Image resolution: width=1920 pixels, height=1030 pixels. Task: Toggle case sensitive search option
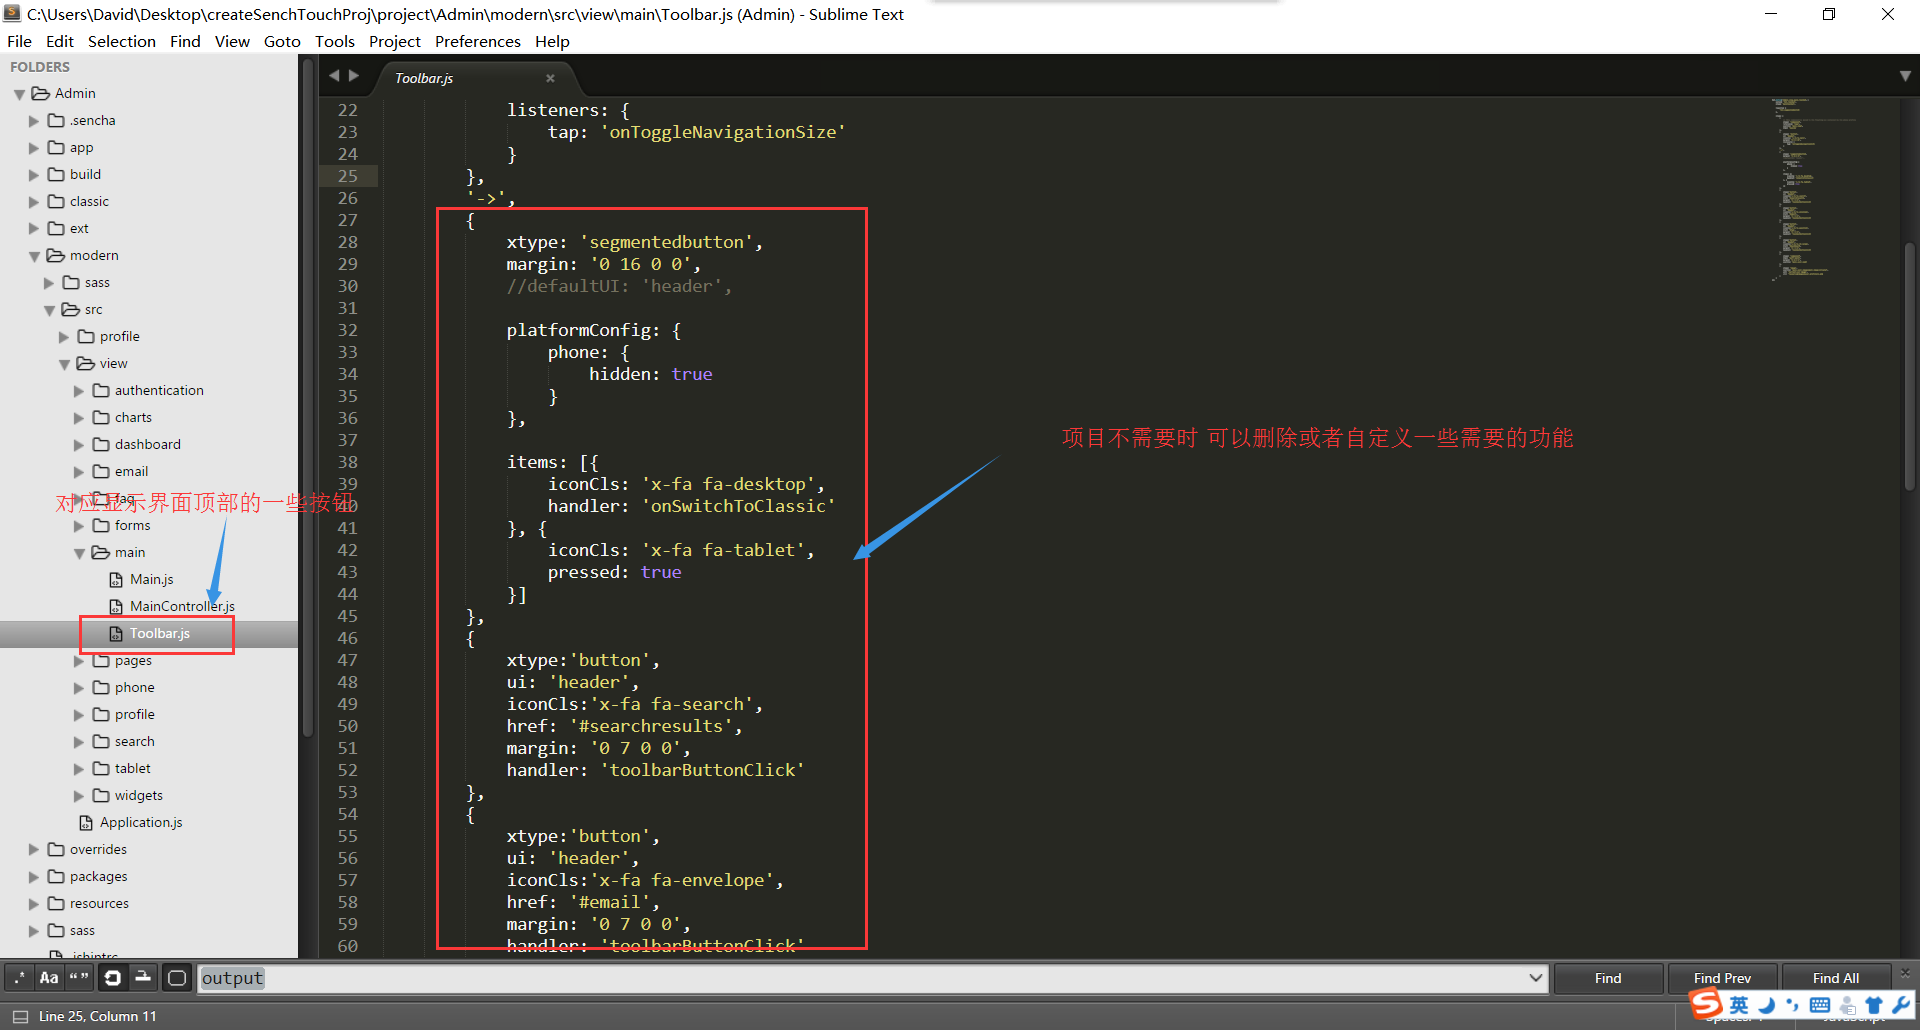click(x=49, y=978)
